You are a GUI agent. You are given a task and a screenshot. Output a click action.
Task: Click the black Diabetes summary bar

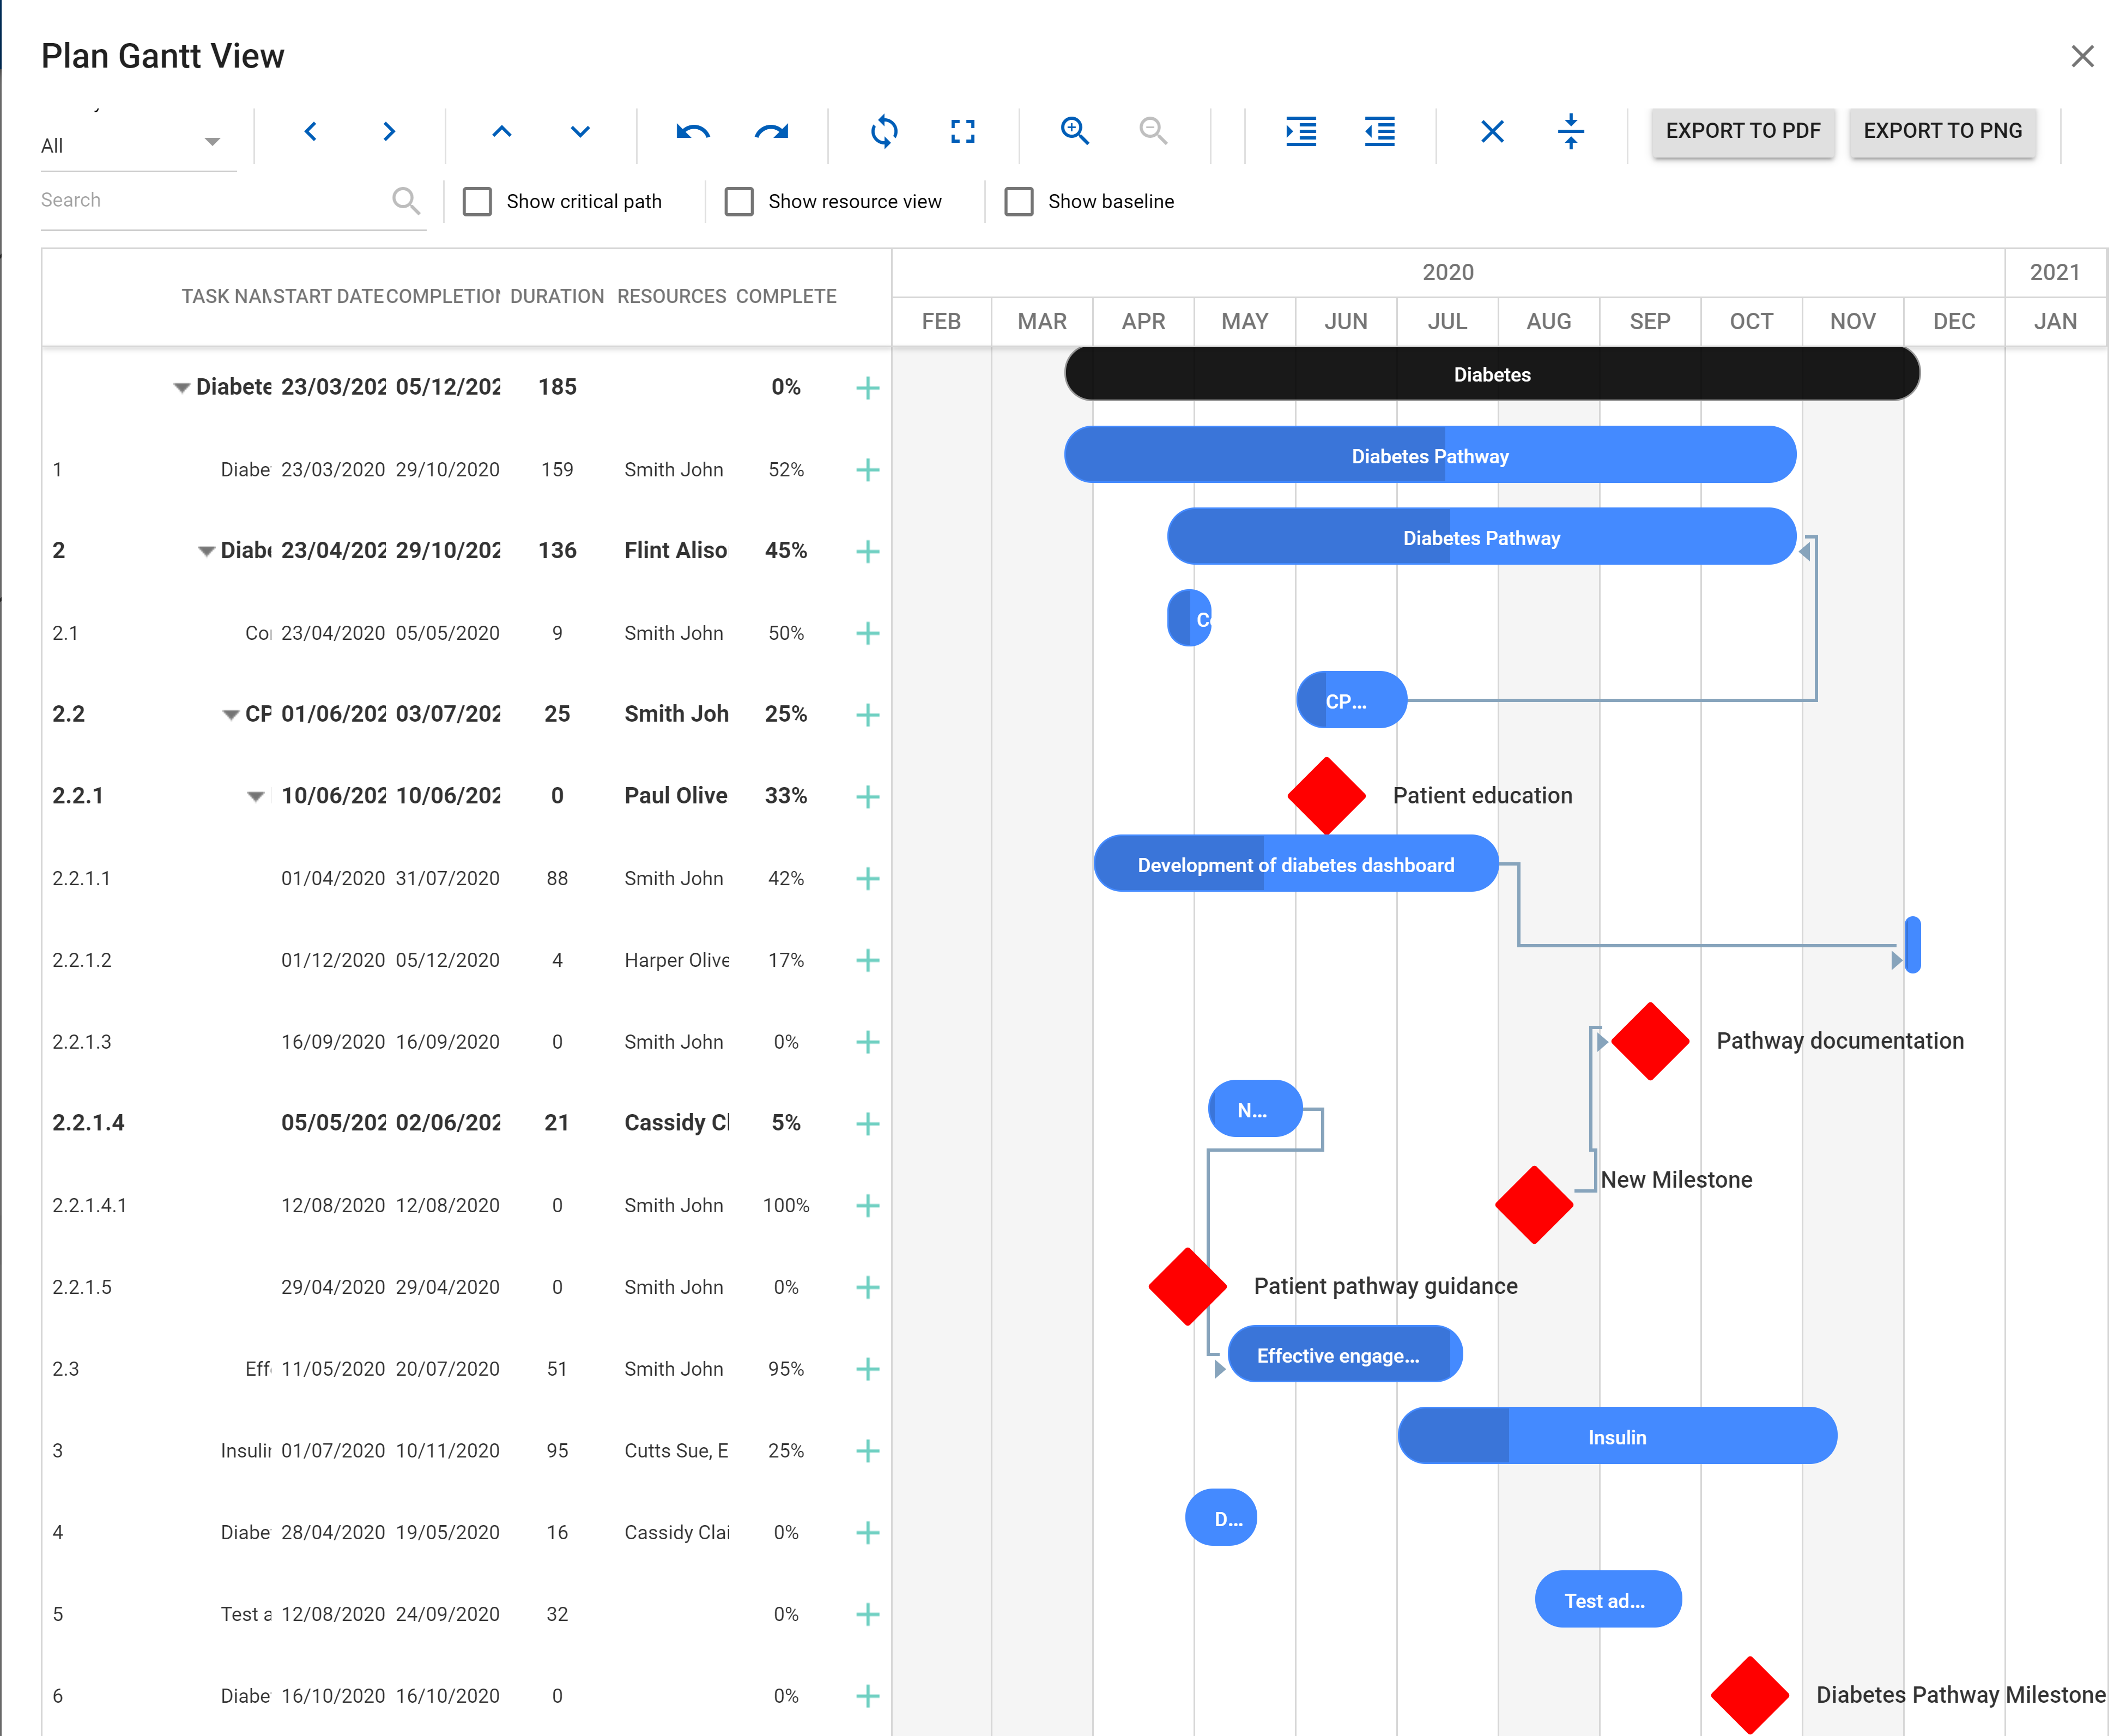click(1492, 375)
